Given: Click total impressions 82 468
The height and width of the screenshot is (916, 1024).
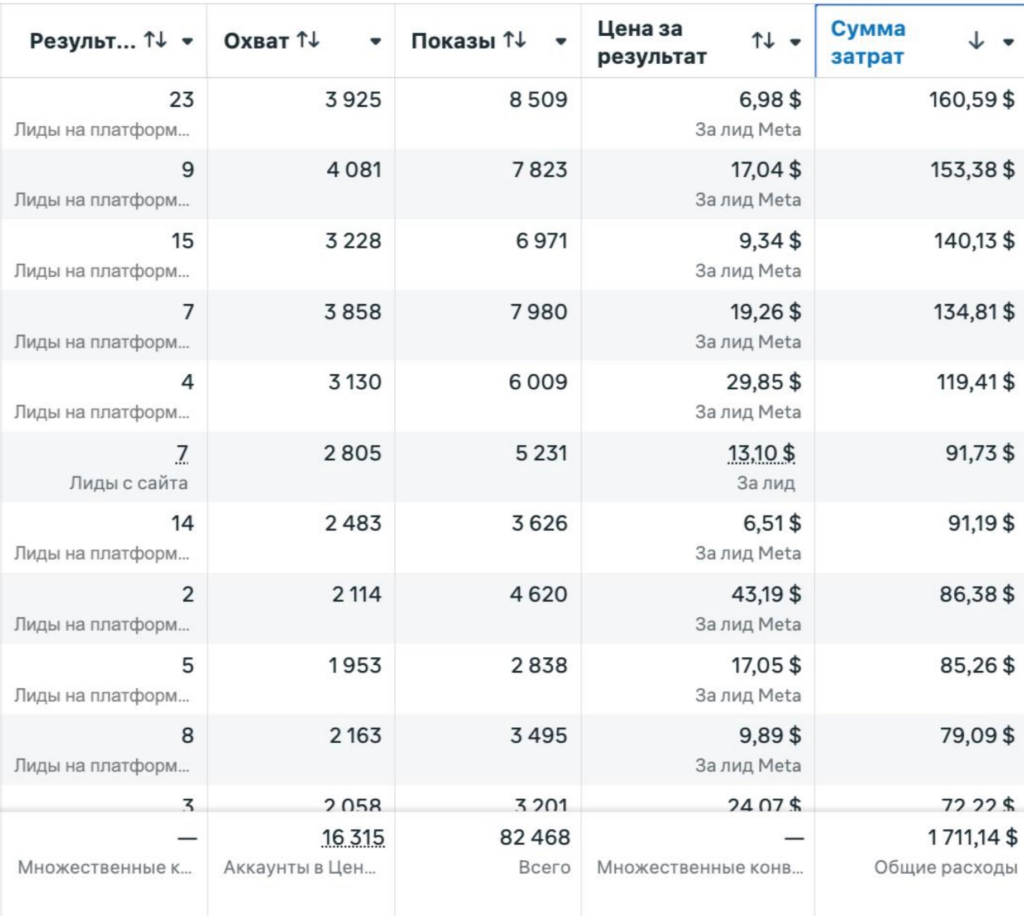Looking at the screenshot, I should pos(534,838).
